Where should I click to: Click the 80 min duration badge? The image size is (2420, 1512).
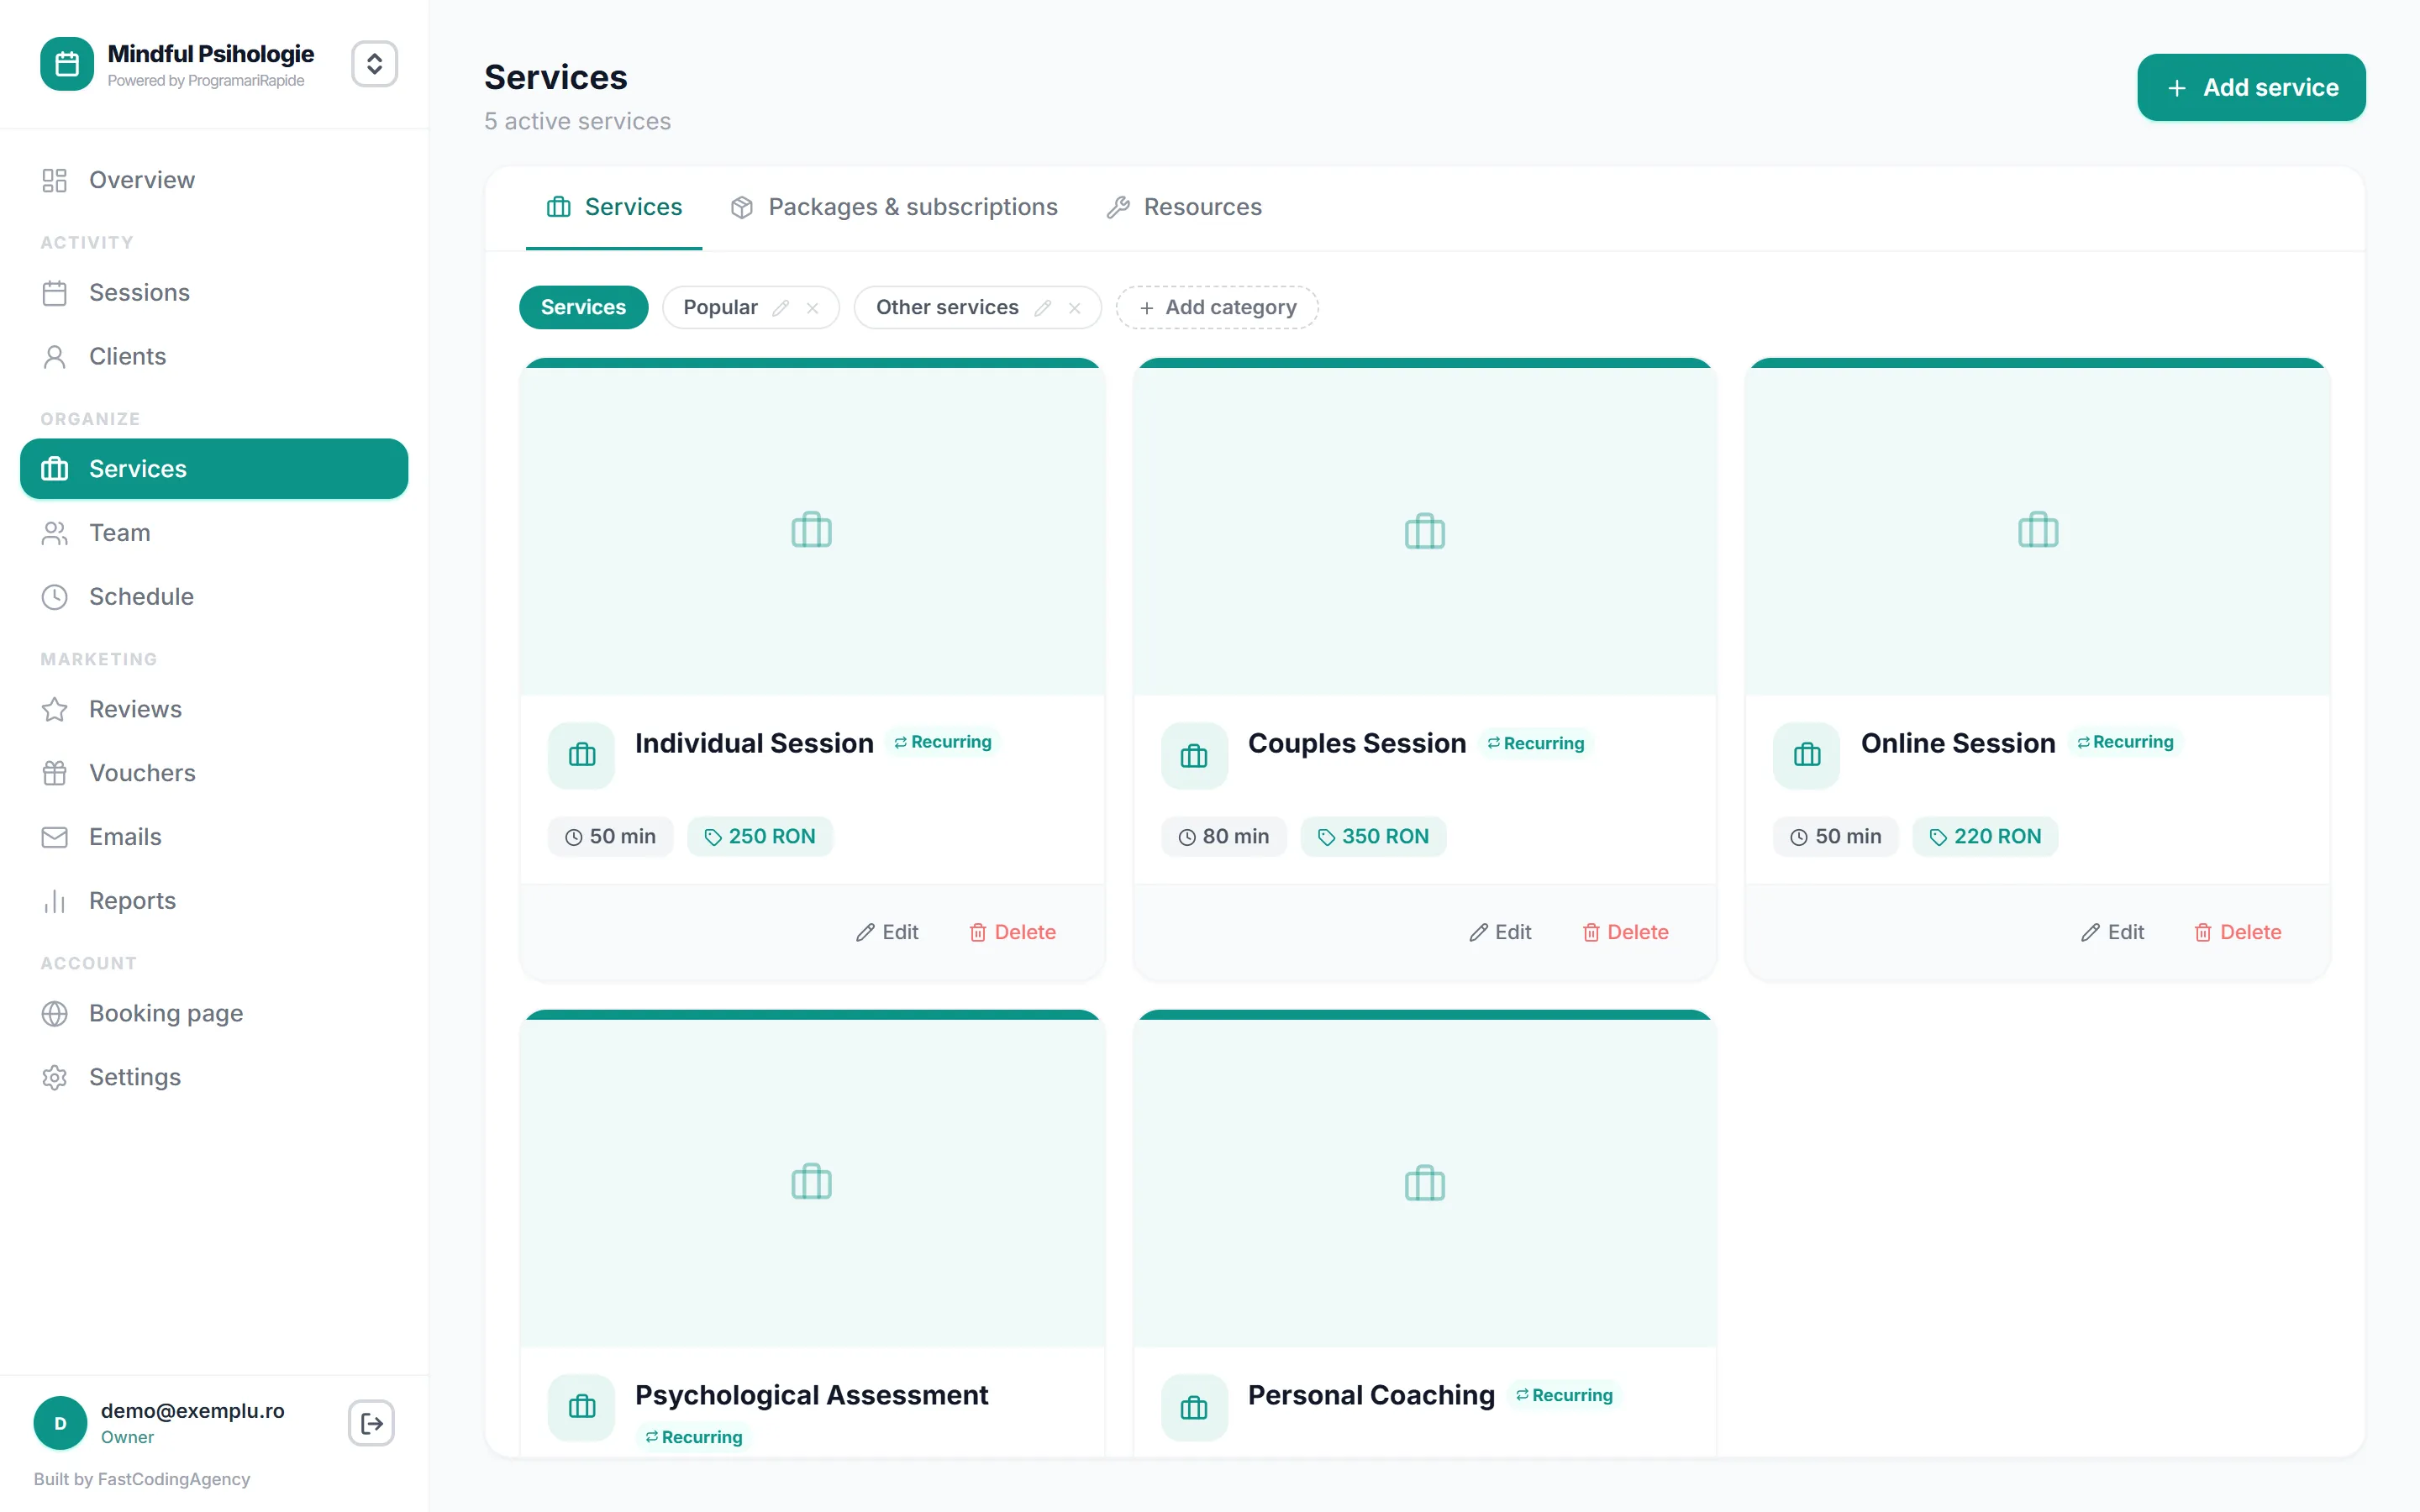tap(1223, 837)
